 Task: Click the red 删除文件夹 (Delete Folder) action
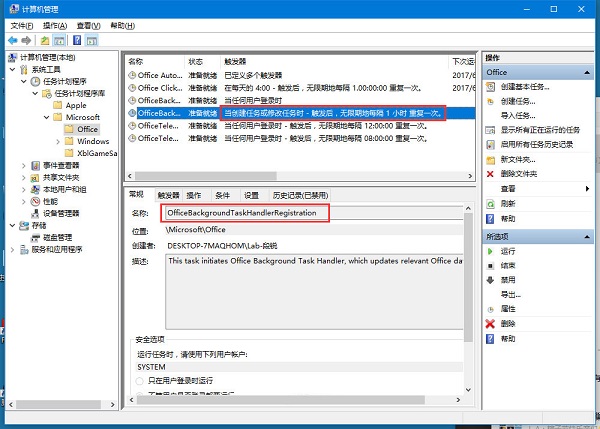(x=521, y=174)
